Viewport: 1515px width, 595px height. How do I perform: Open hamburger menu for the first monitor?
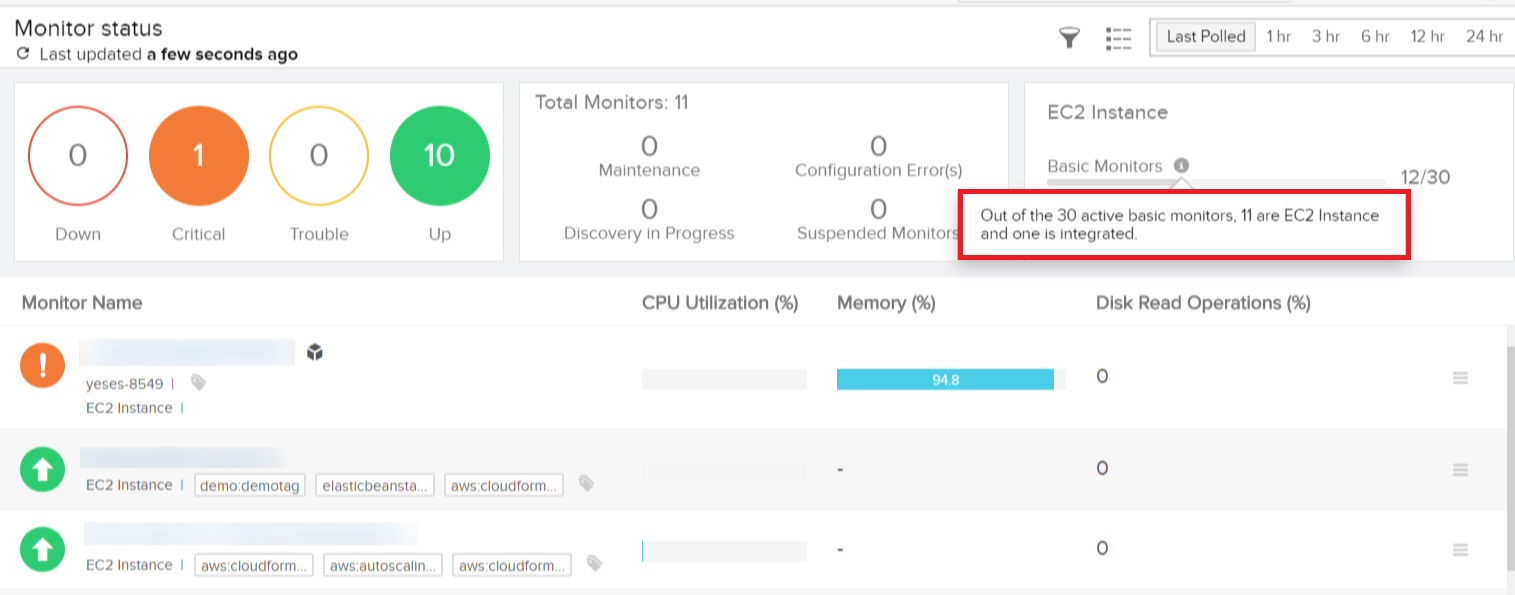click(x=1460, y=378)
